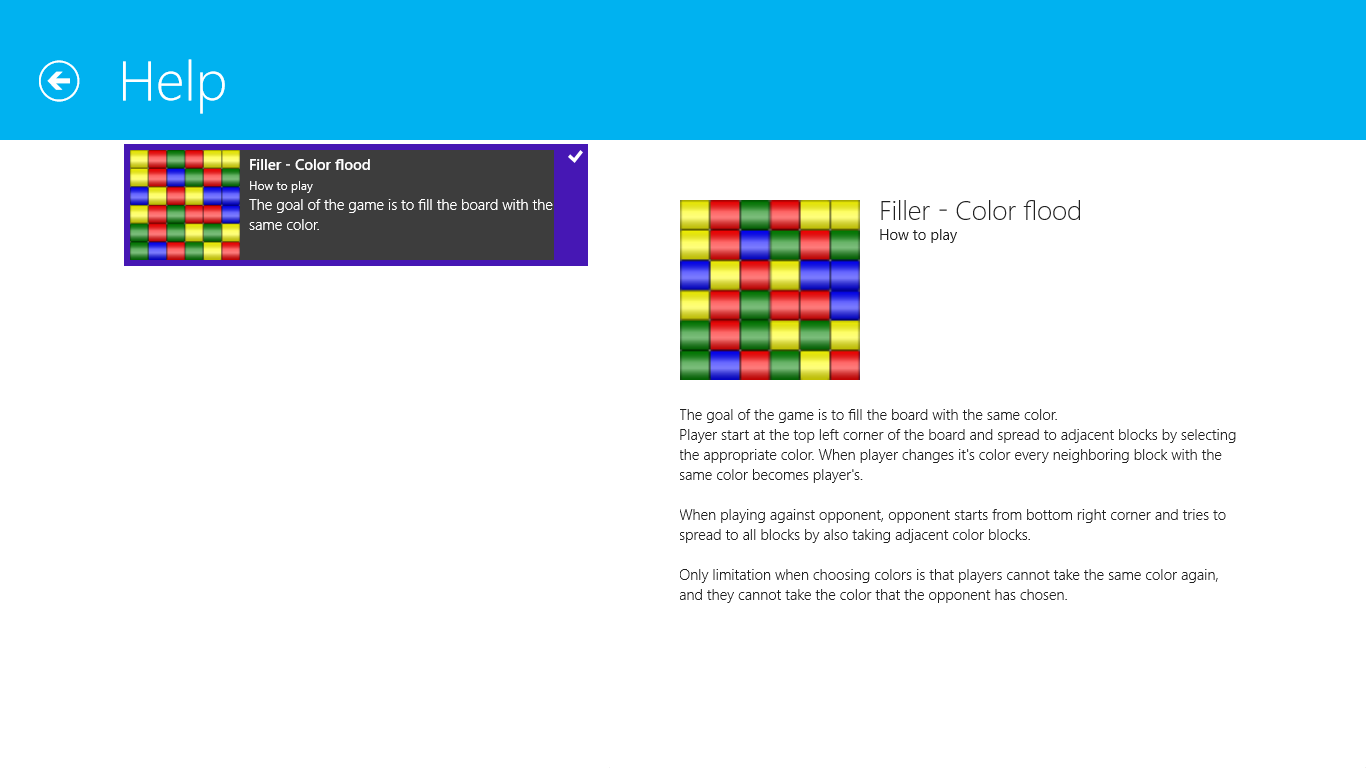This screenshot has width=1366, height=768.
Task: Click top-left yellow block in the small list thumbnail
Action: (139, 159)
